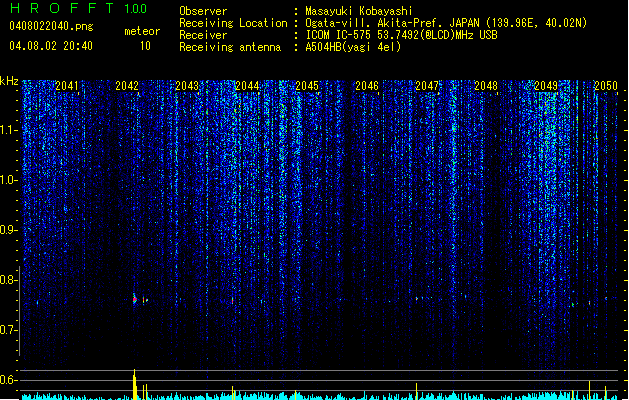Click the tallest yellow intensity spike near 2042
The height and width of the screenshot is (400, 629).
pos(135,384)
